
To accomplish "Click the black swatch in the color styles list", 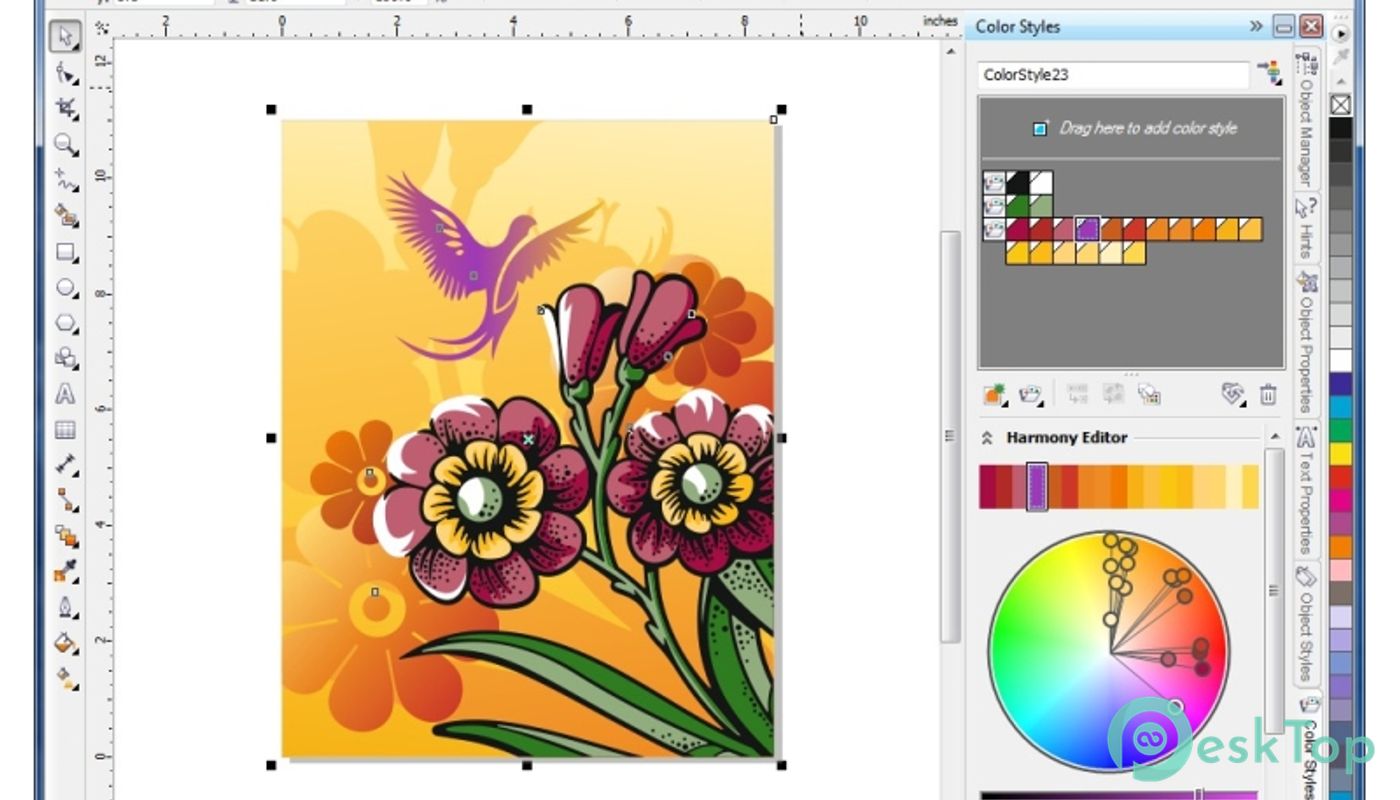I will click(x=1018, y=182).
